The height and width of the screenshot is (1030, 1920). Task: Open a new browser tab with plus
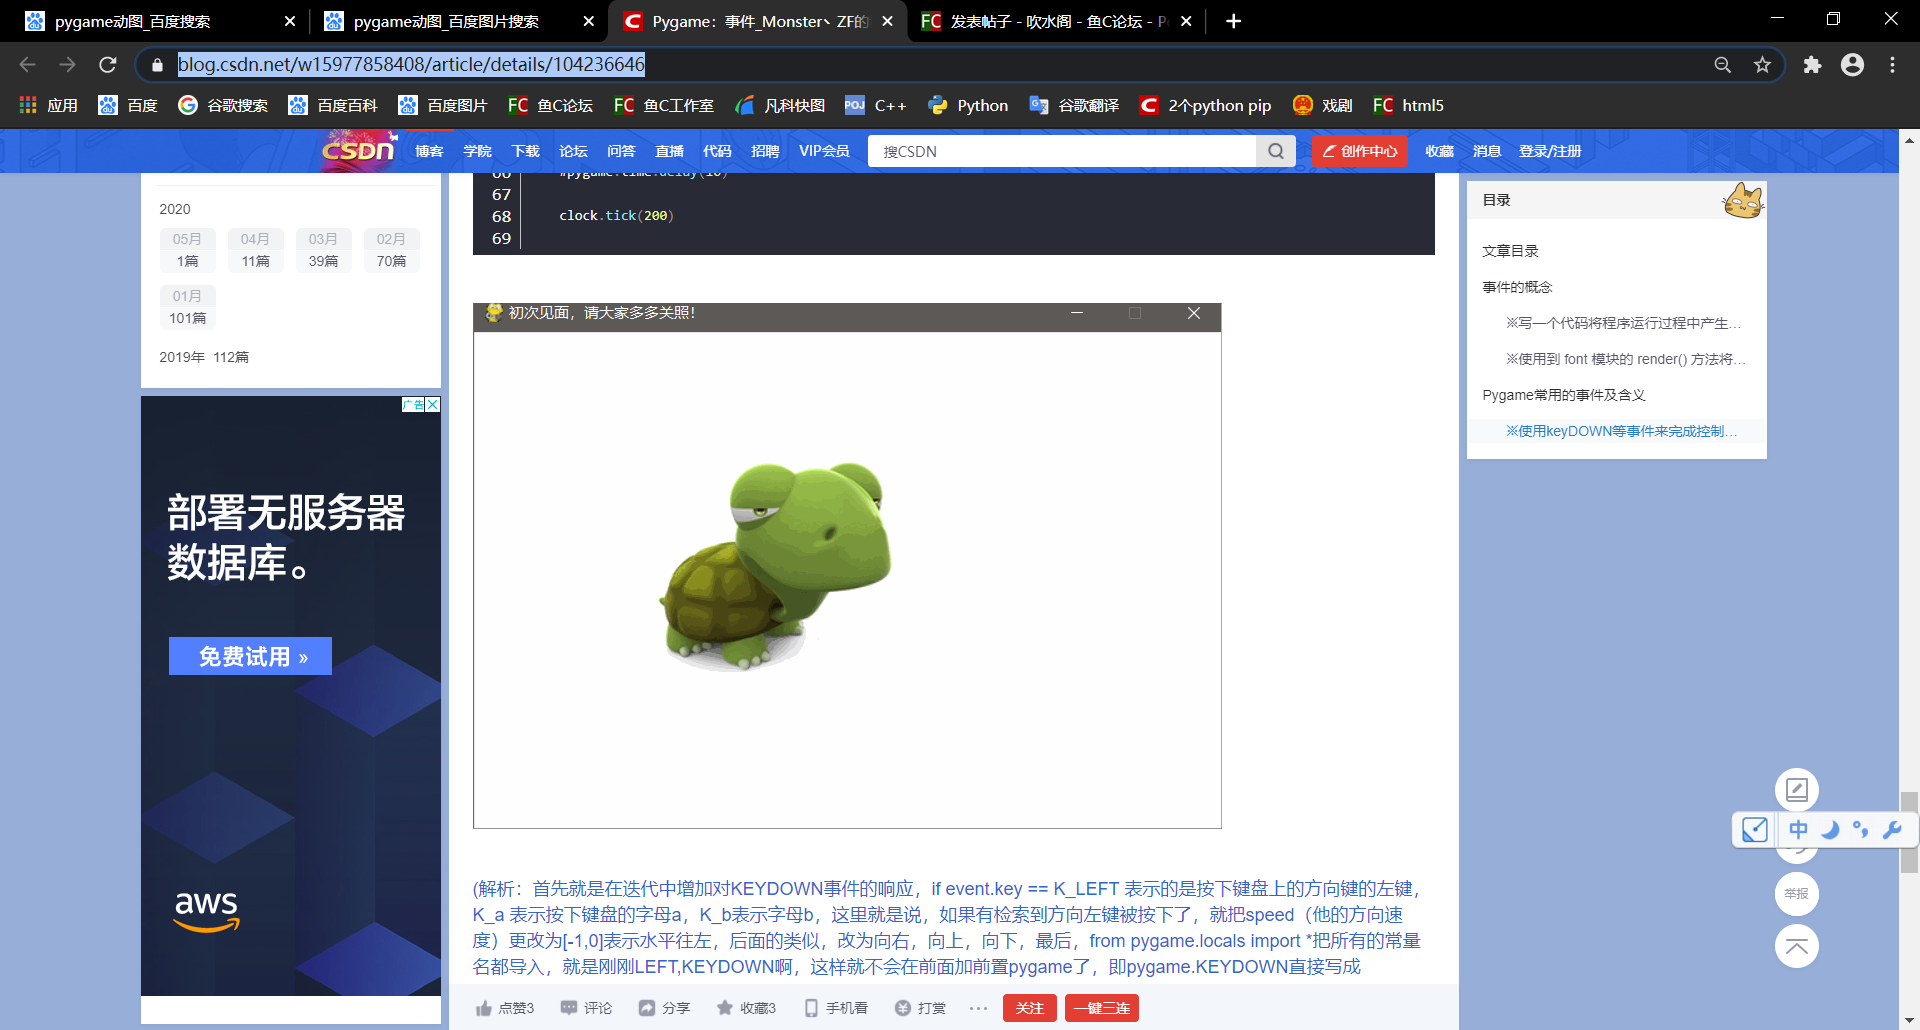[1233, 21]
